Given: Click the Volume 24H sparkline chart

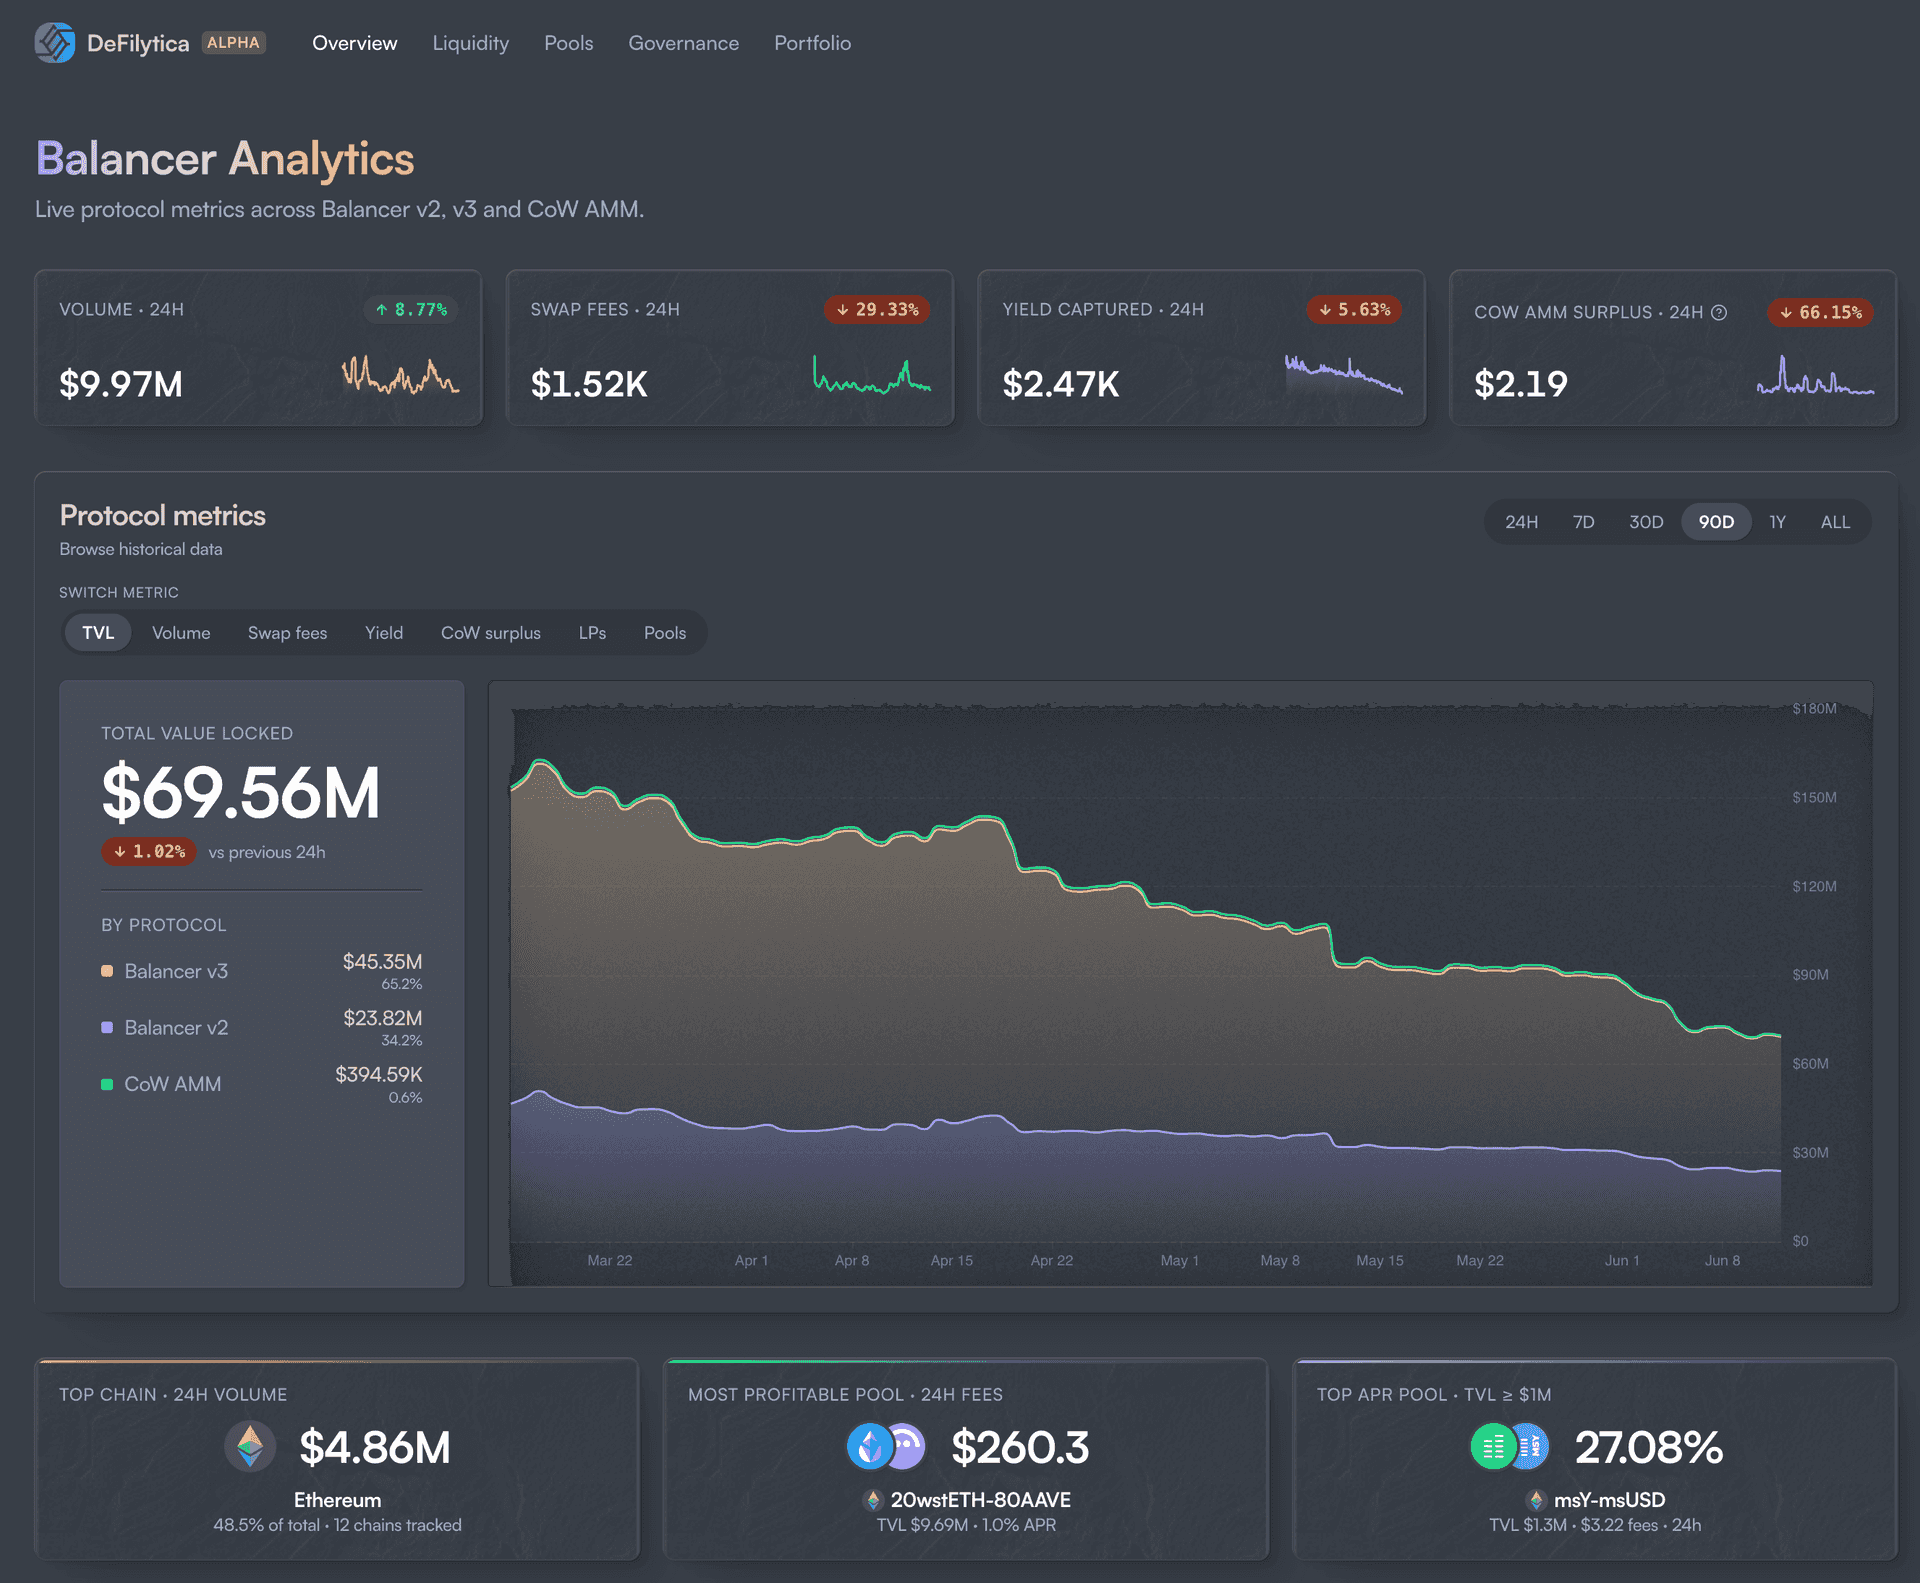Looking at the screenshot, I should coord(400,375).
